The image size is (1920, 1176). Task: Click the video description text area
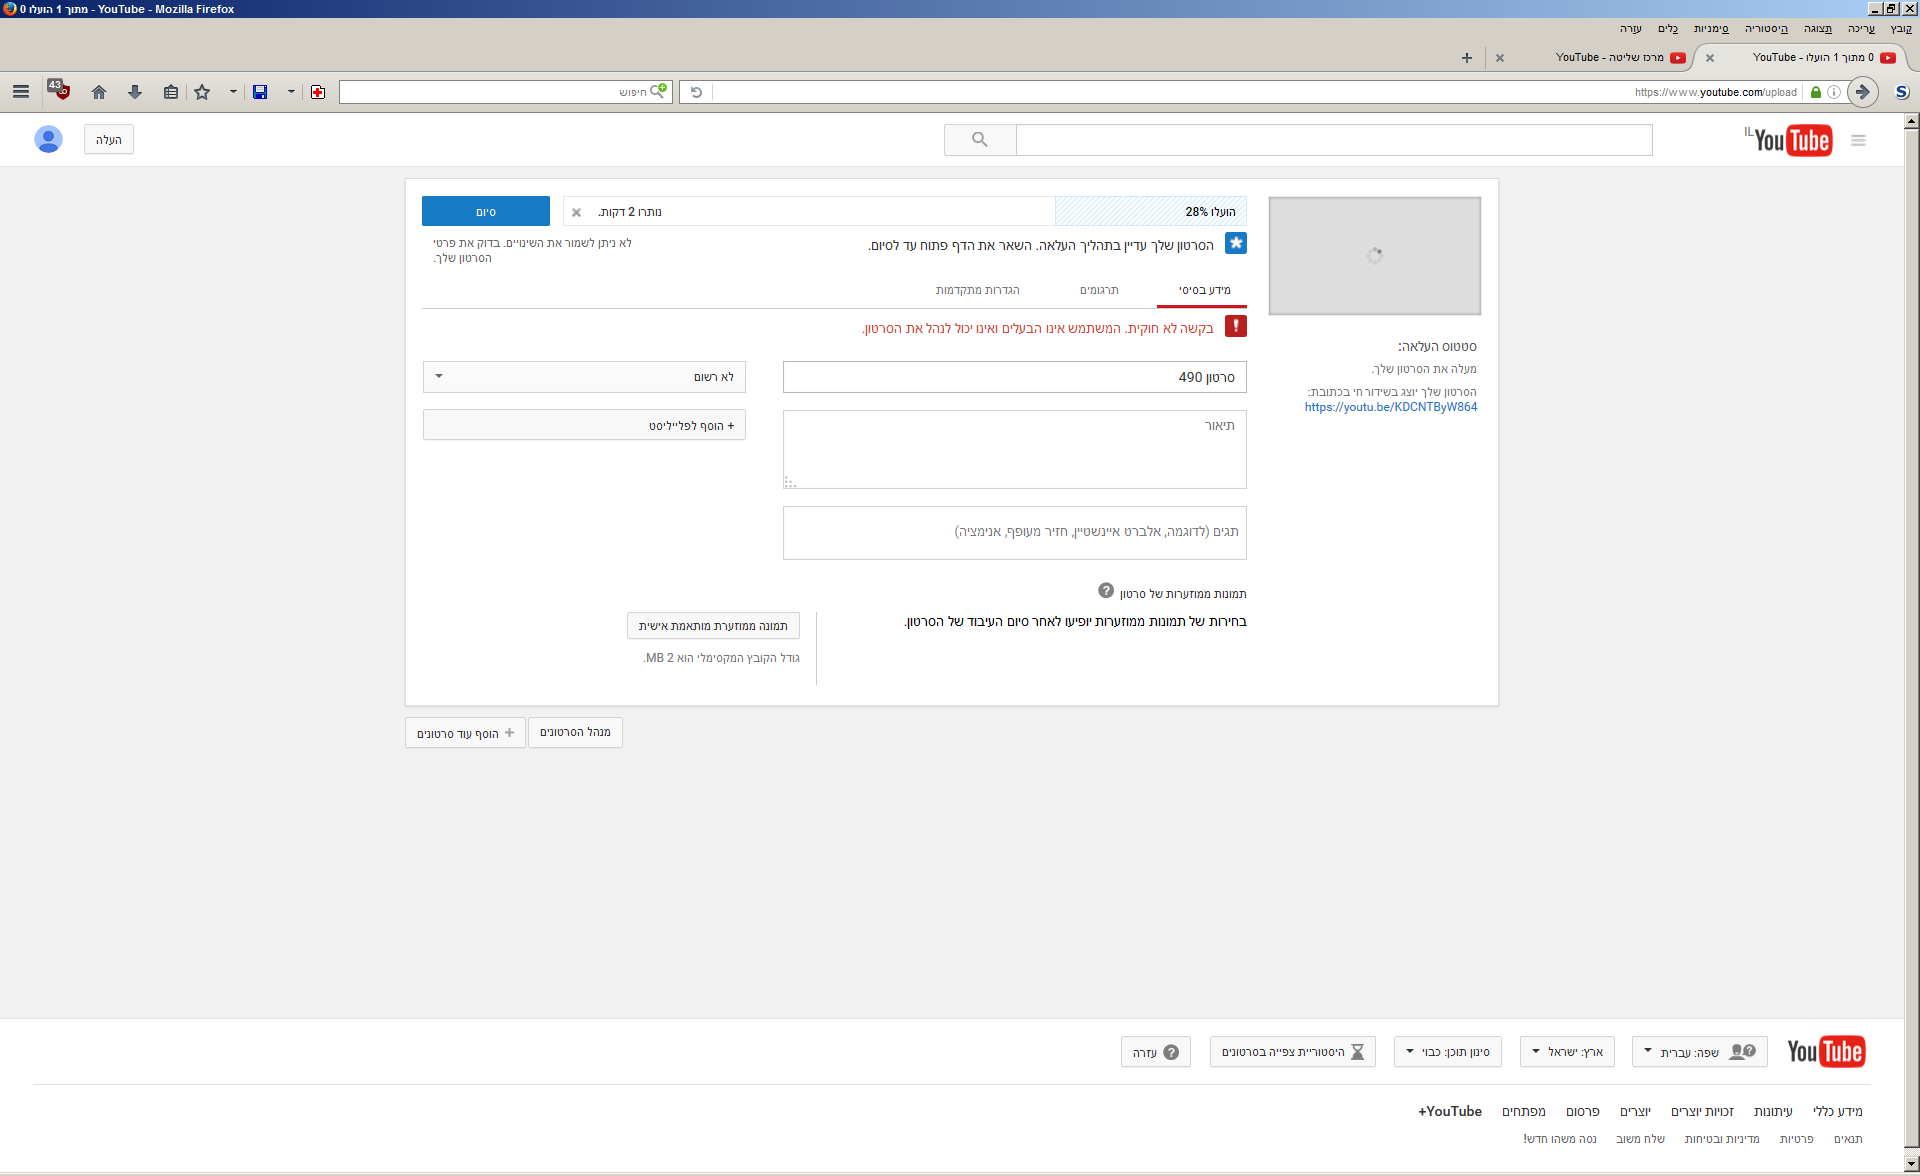pos(1014,449)
